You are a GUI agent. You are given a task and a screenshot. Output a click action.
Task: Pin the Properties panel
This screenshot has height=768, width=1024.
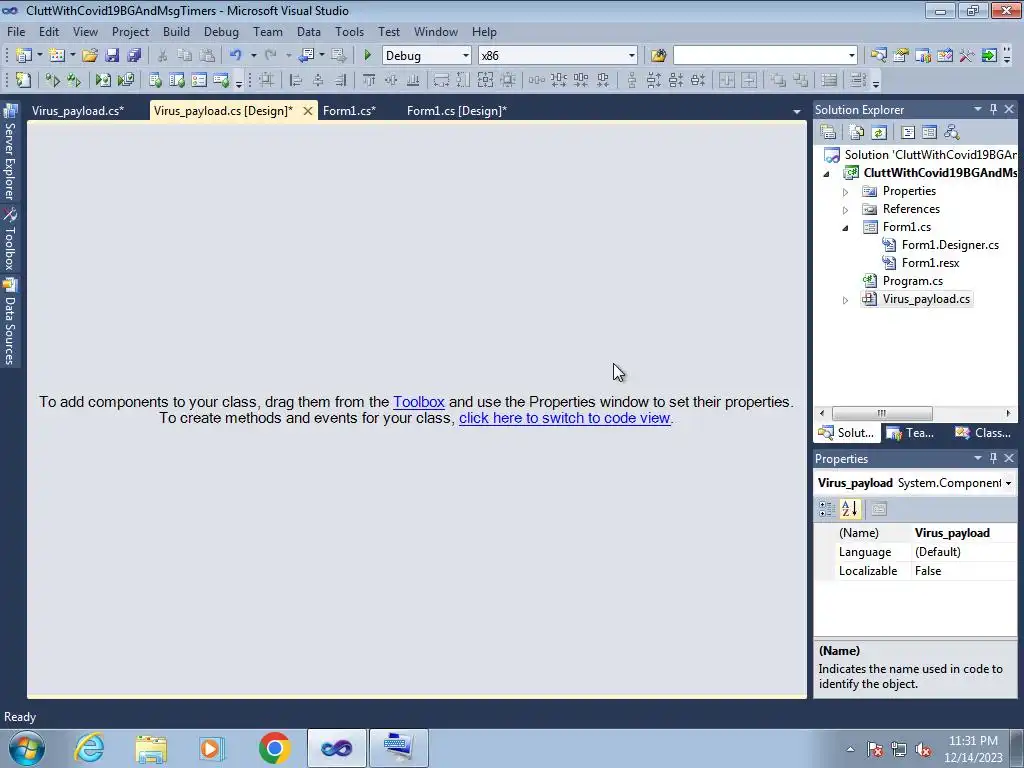coord(993,458)
